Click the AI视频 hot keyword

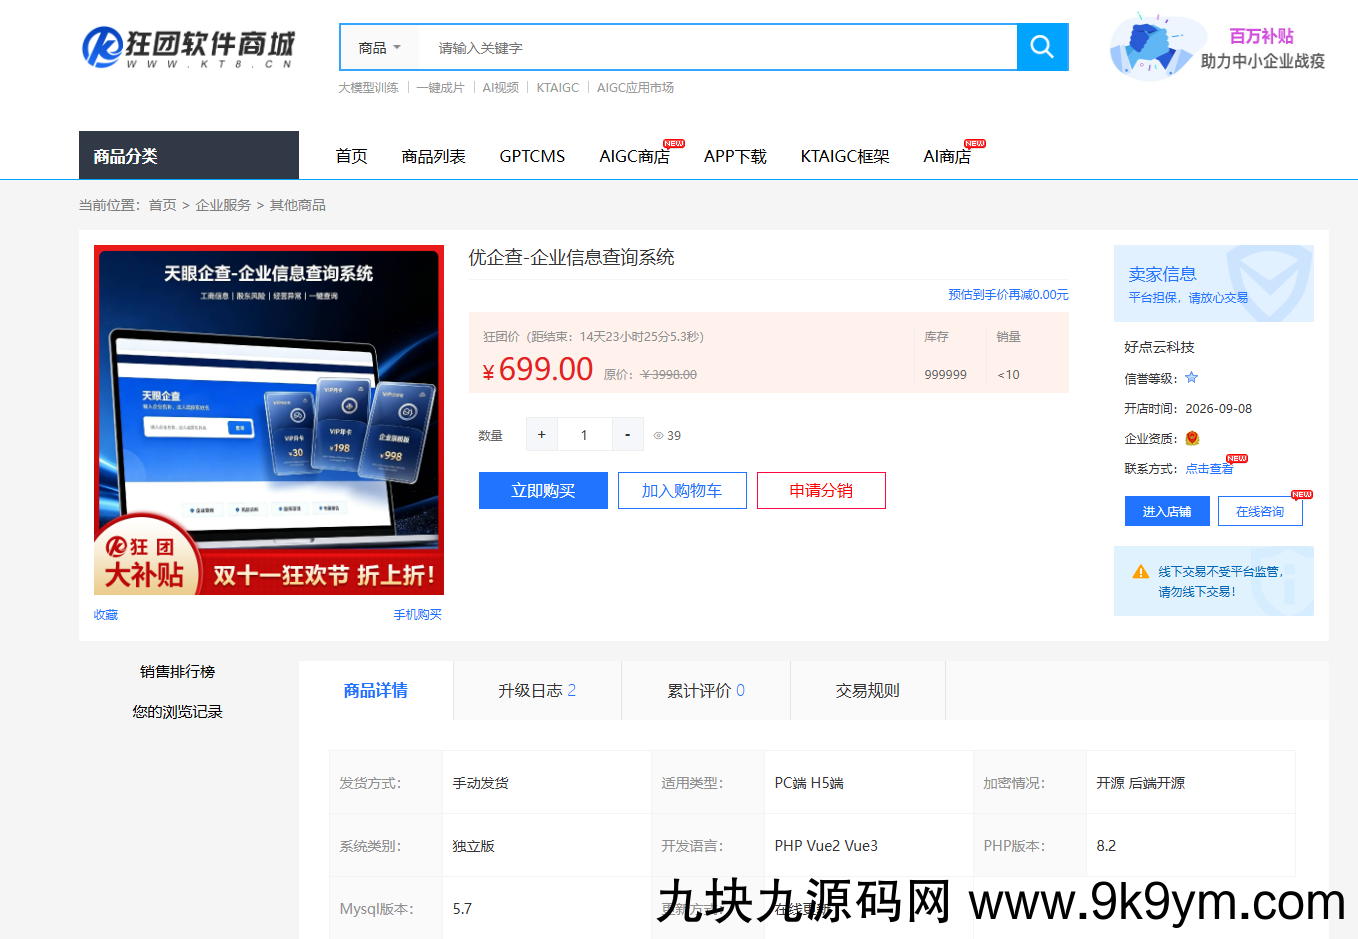pyautogui.click(x=501, y=88)
